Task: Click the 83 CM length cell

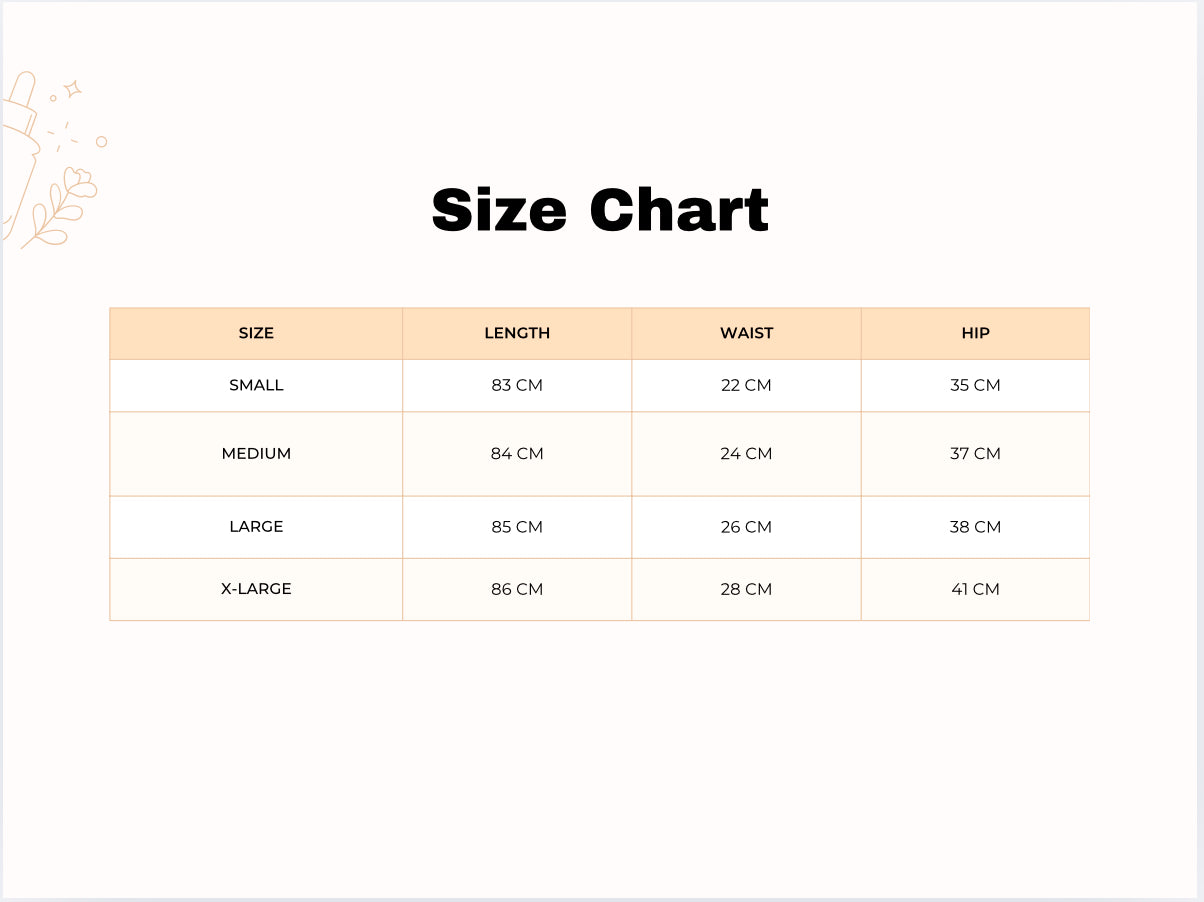Action: pos(517,385)
